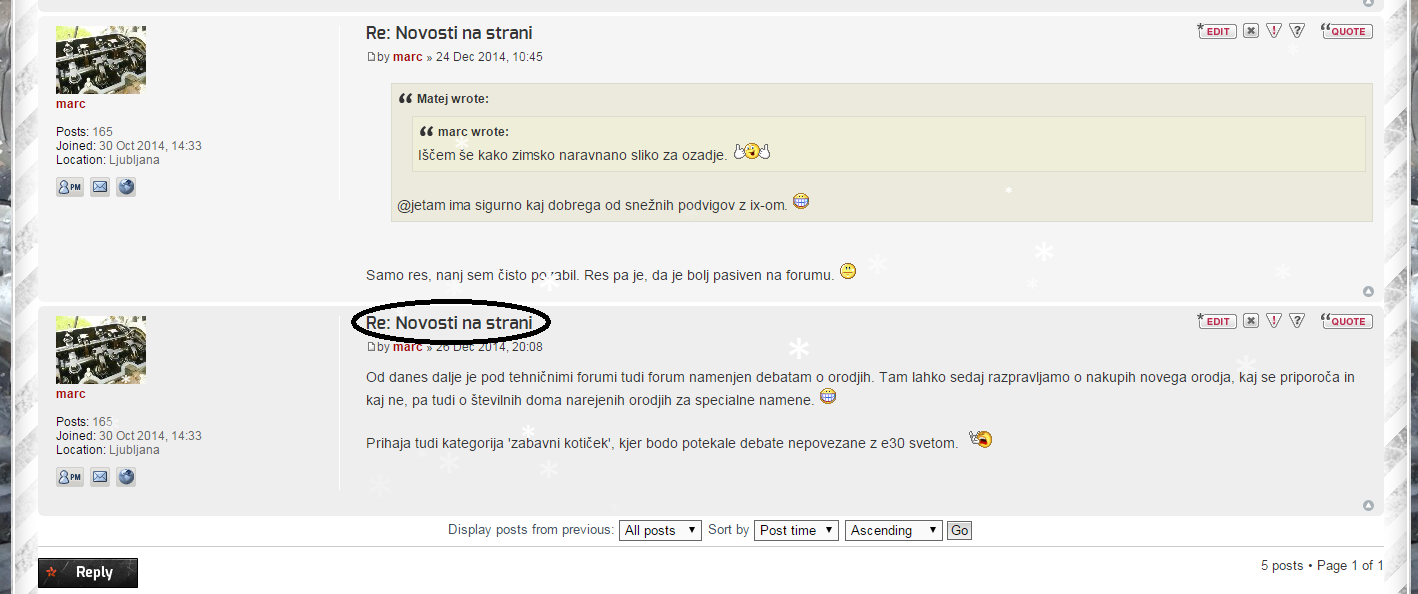The image size is (1418, 594).
Task: Expand the 'Post time' sort dropdown
Action: coord(796,530)
